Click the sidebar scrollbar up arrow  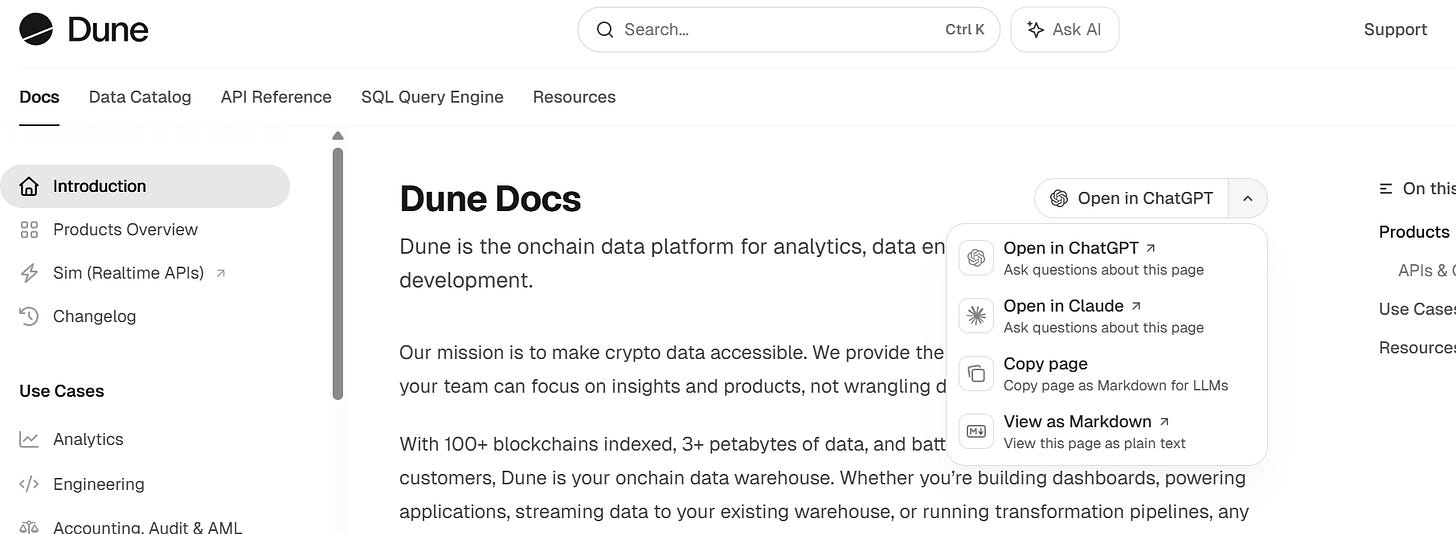point(338,136)
